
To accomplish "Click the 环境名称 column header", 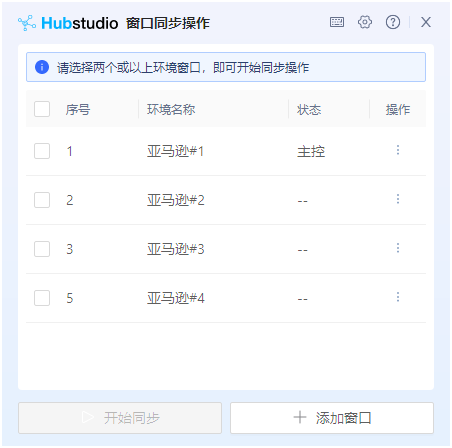I will click(x=171, y=109).
